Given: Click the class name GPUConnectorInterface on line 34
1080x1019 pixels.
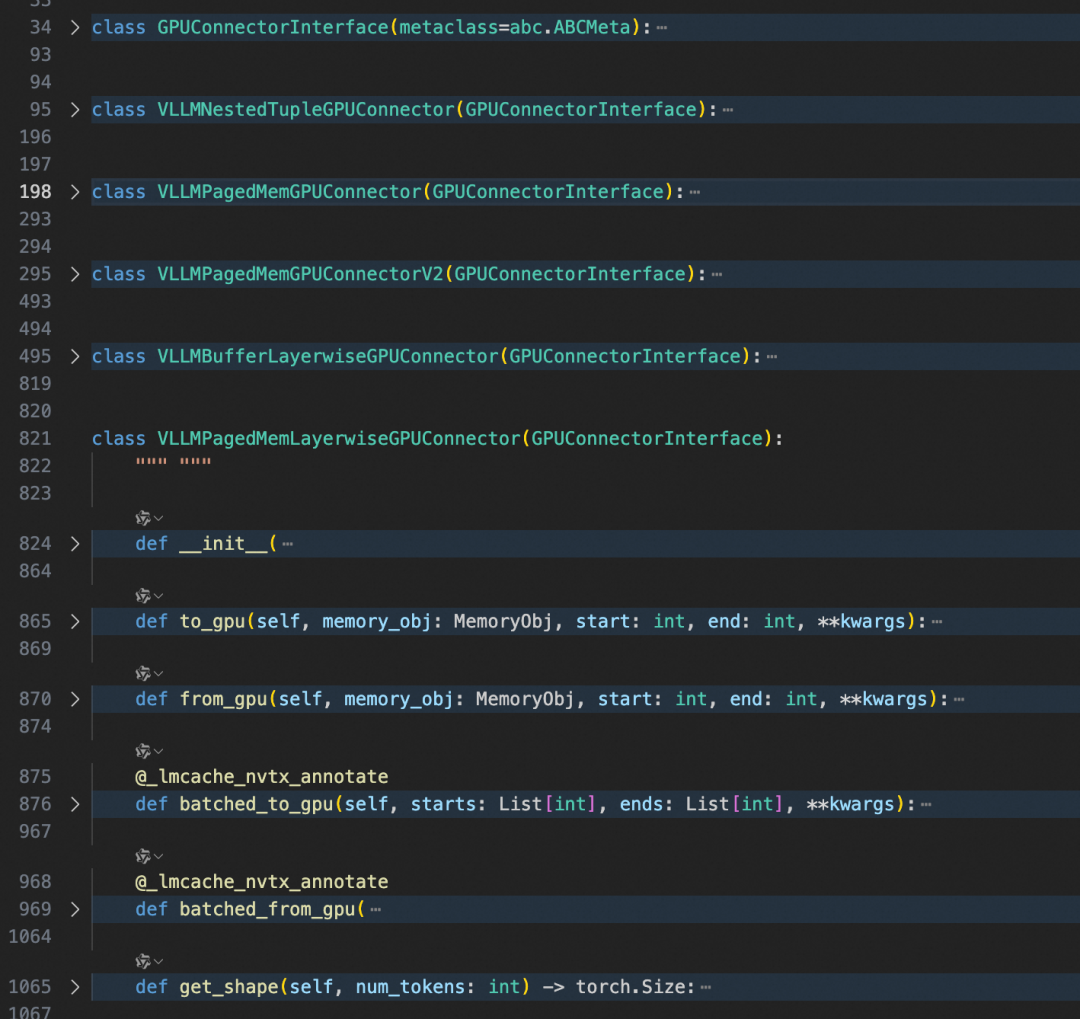Looking at the screenshot, I should (x=273, y=28).
